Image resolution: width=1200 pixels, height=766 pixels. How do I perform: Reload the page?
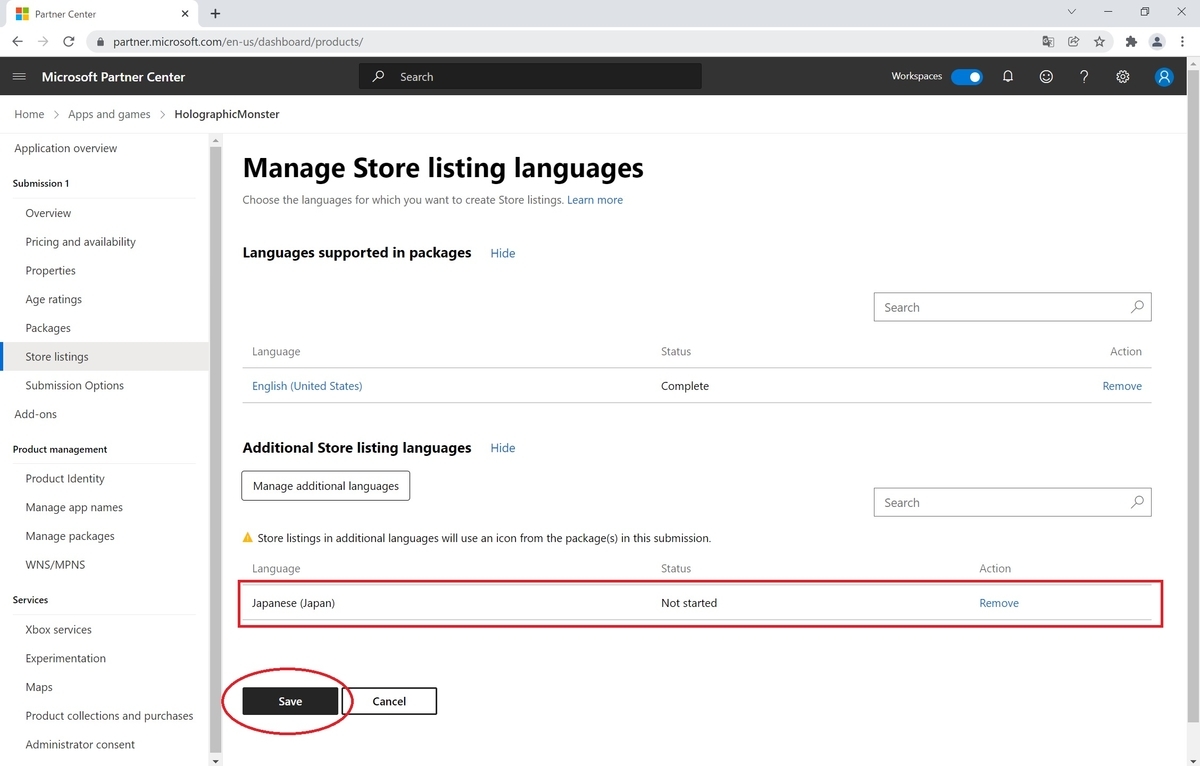(x=69, y=42)
